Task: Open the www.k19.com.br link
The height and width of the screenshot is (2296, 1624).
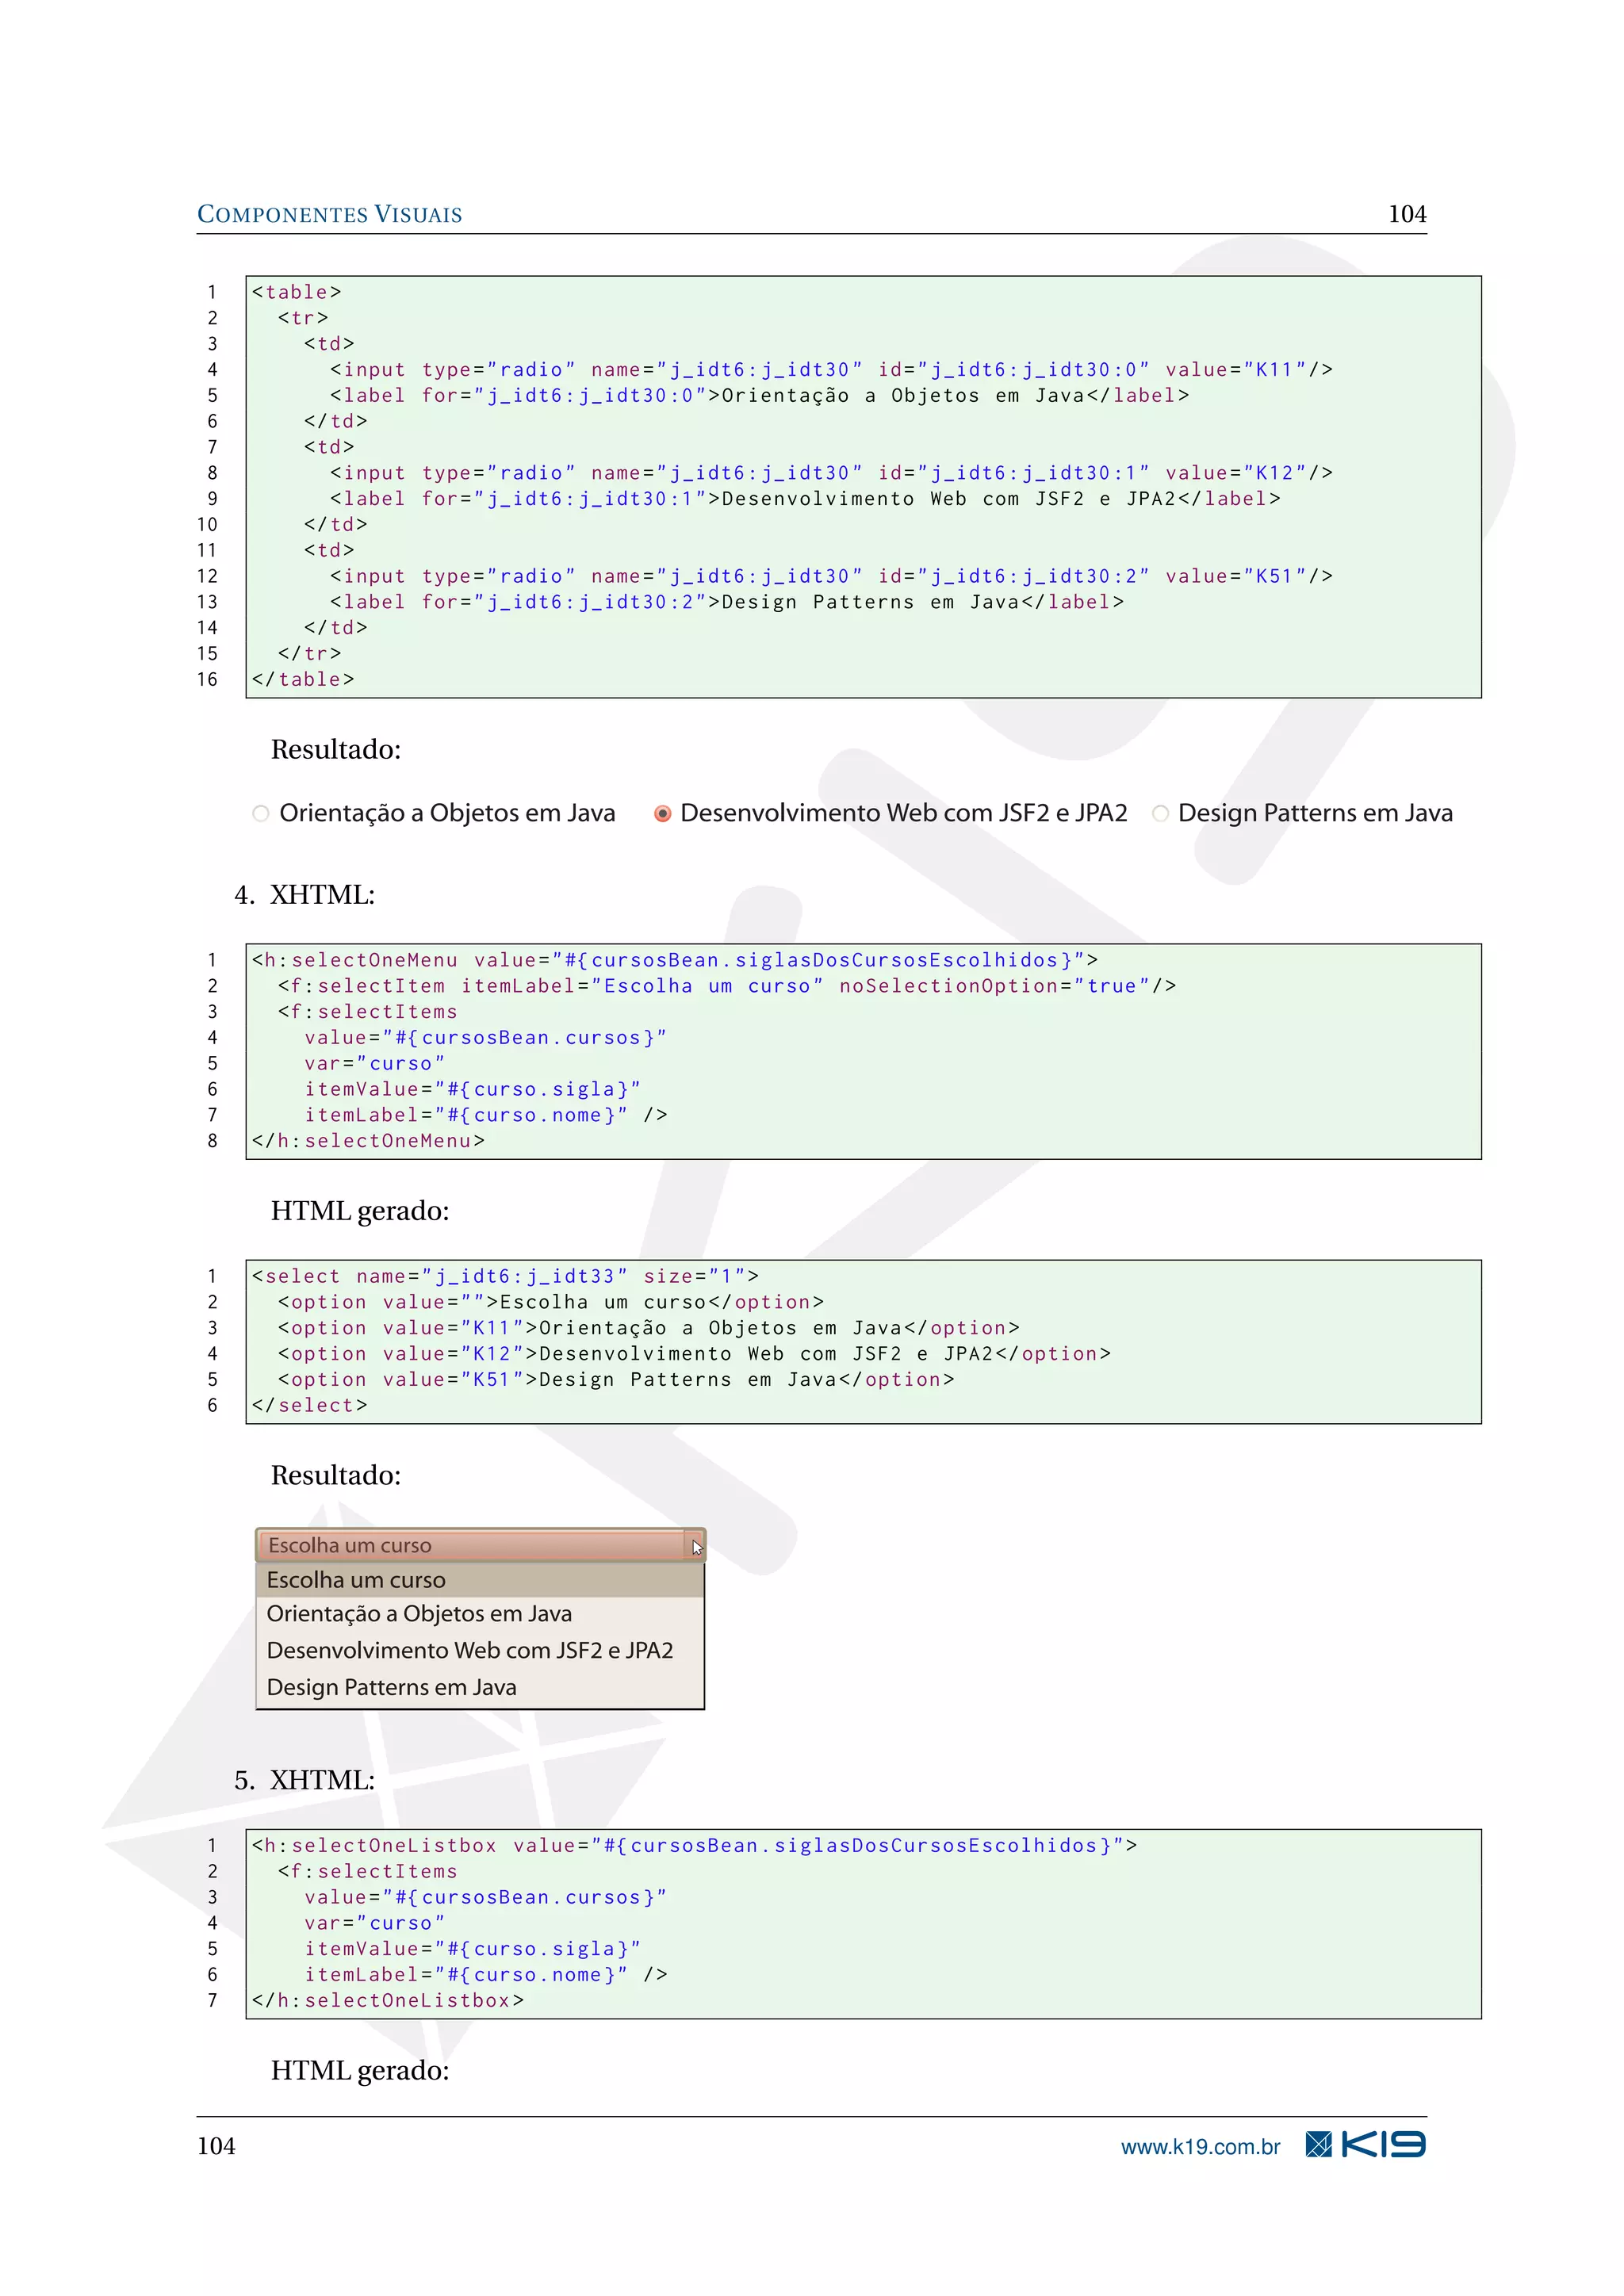Action: click(1200, 2147)
